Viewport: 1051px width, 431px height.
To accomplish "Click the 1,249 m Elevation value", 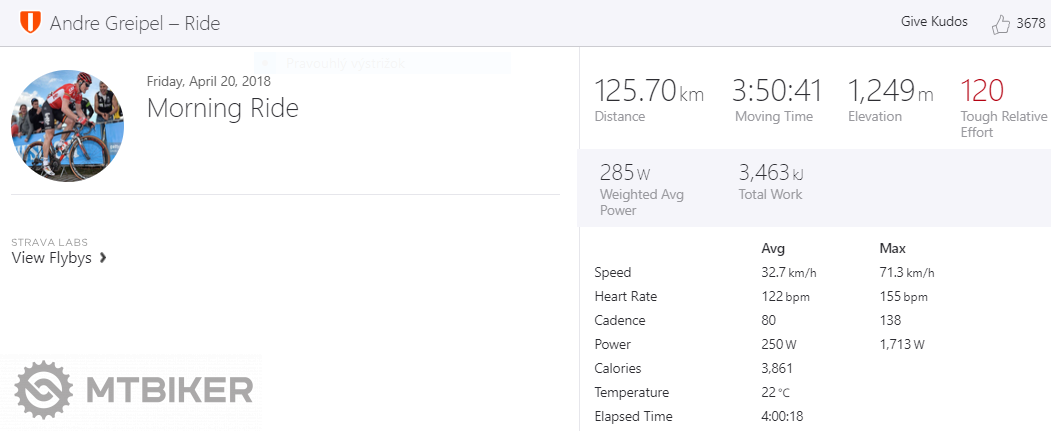I will (x=890, y=91).
